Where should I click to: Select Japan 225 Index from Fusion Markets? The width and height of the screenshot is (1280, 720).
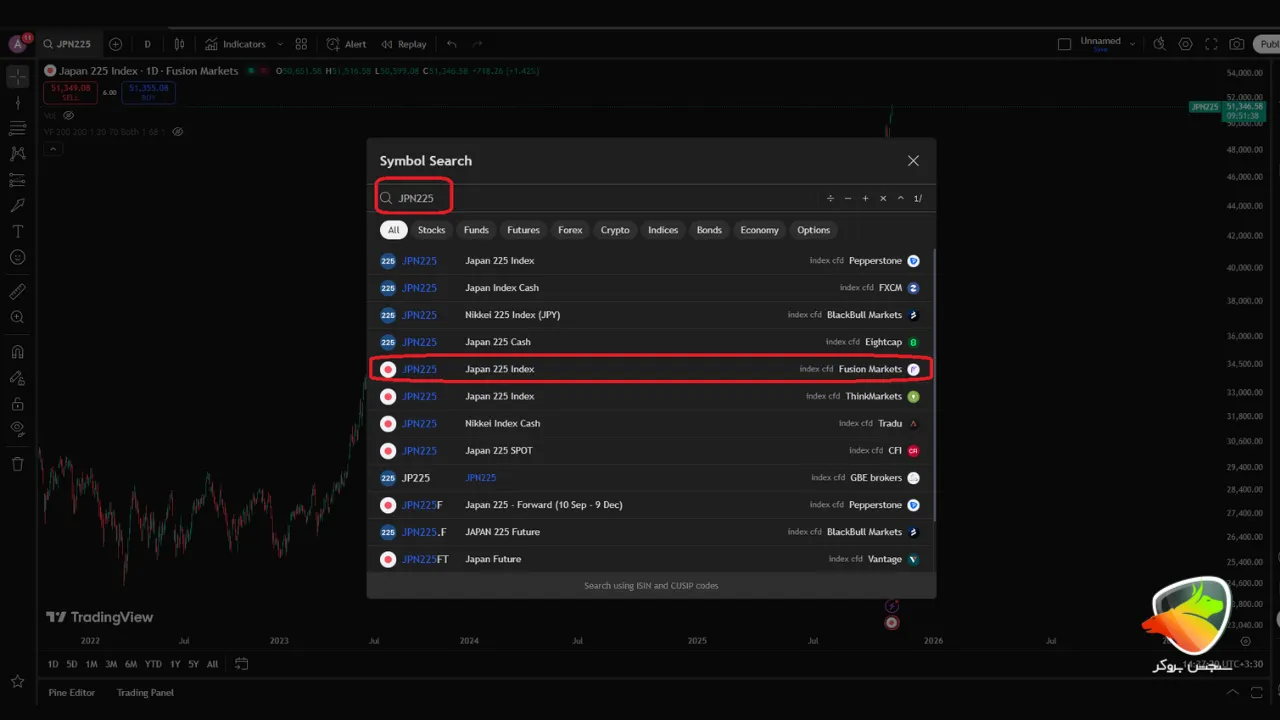651,369
